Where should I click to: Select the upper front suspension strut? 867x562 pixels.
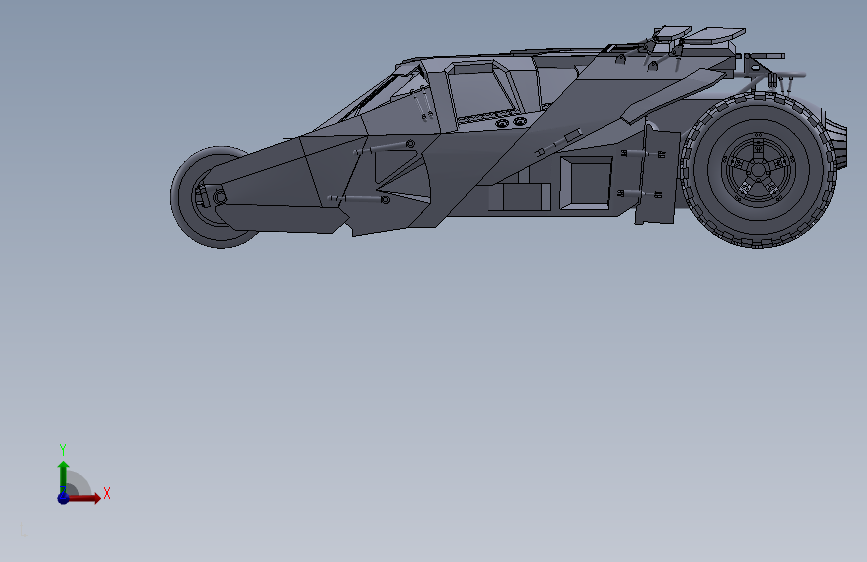point(385,147)
